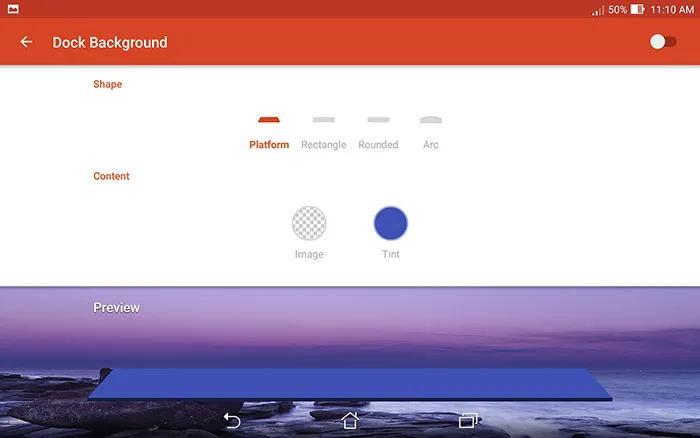This screenshot has height=438, width=700.
Task: Choose the checkered Image content circle
Action: pos(309,223)
